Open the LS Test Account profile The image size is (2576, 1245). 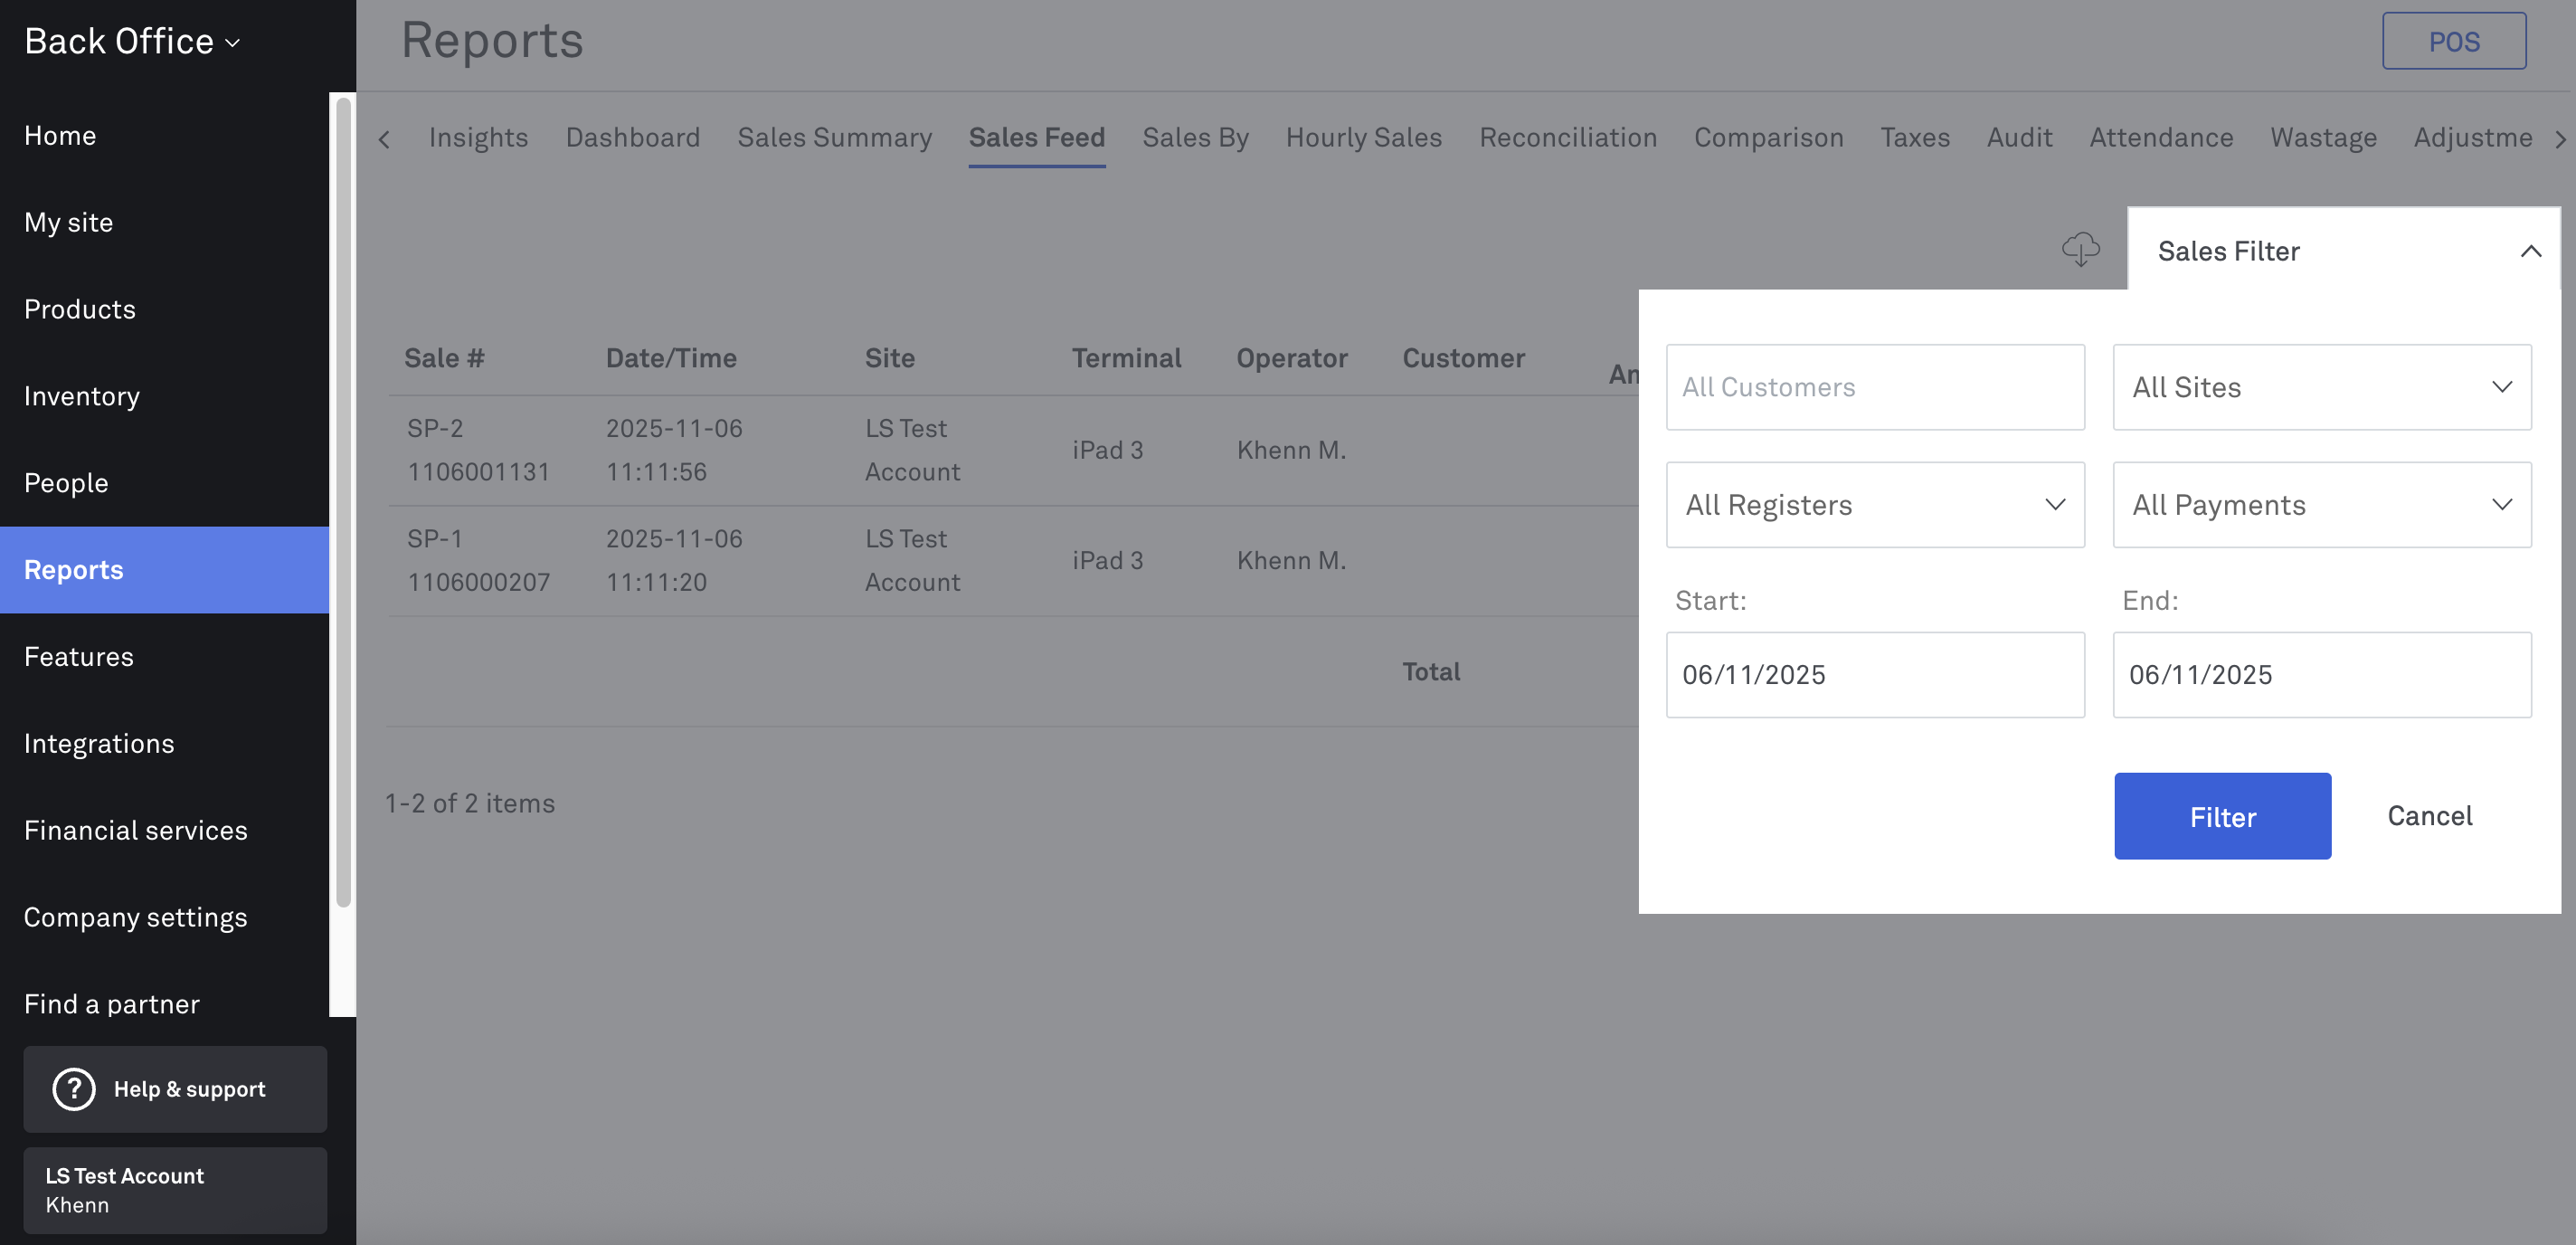pyautogui.click(x=175, y=1190)
